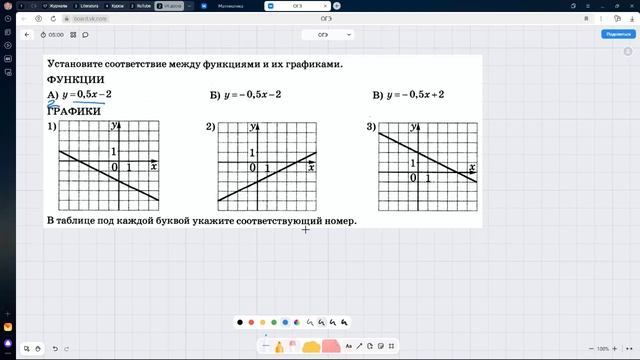The image size is (640, 360).
Task: Click the blue Поделиться button
Action: 618,34
